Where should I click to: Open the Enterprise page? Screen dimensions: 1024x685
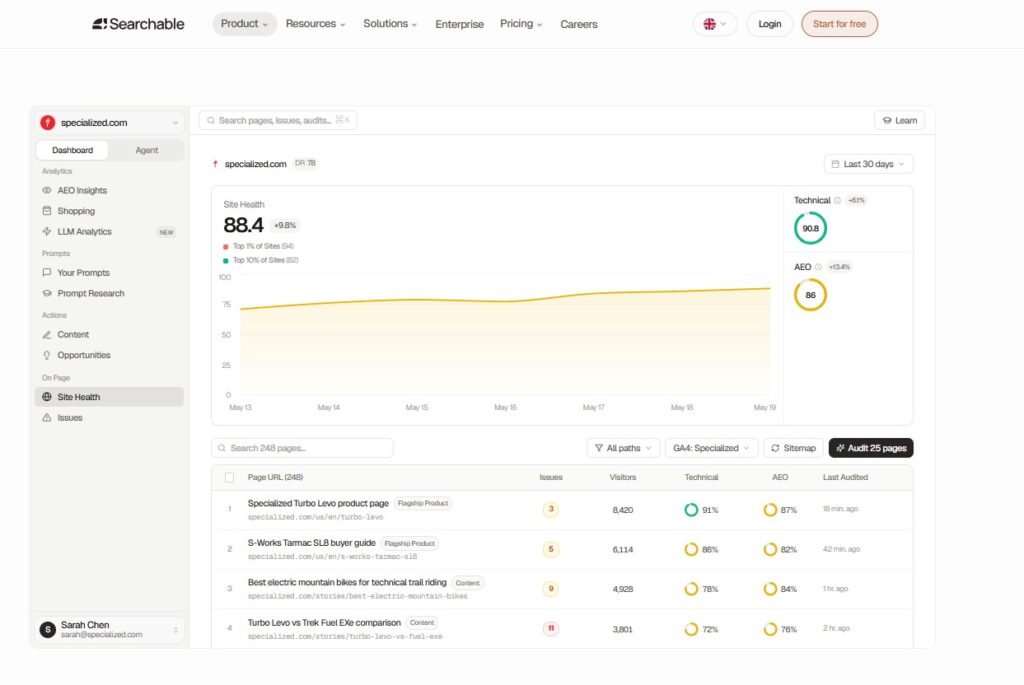pos(460,24)
